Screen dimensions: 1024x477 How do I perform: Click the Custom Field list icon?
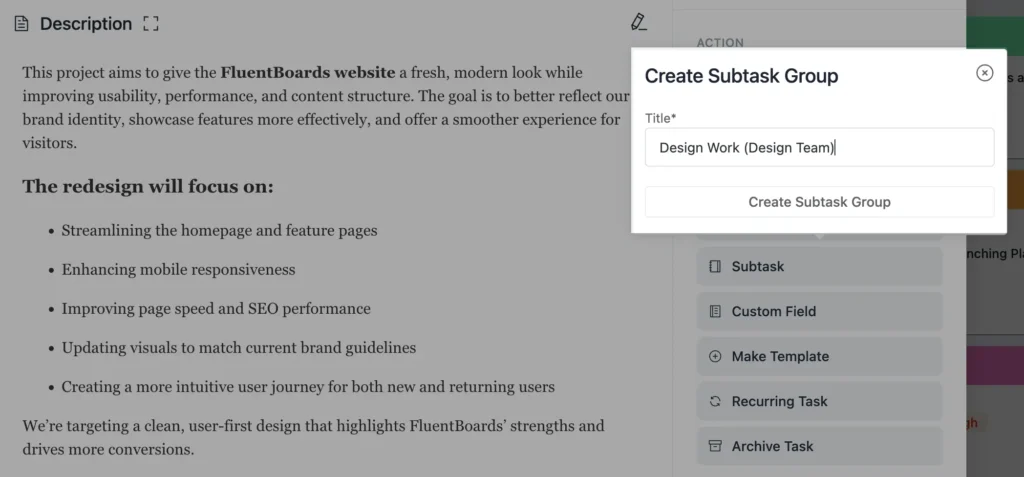[x=715, y=312]
